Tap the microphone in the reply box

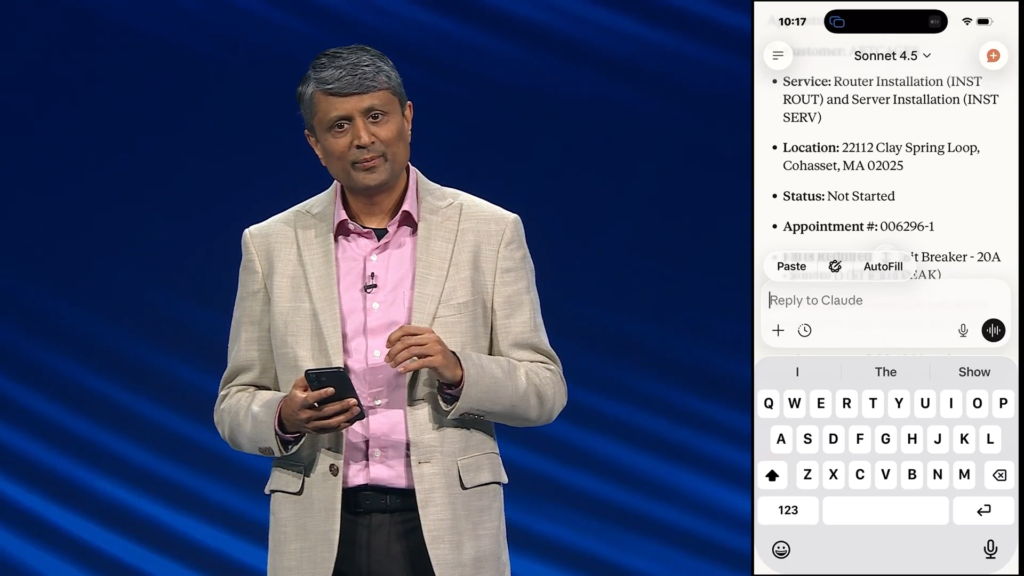(963, 330)
